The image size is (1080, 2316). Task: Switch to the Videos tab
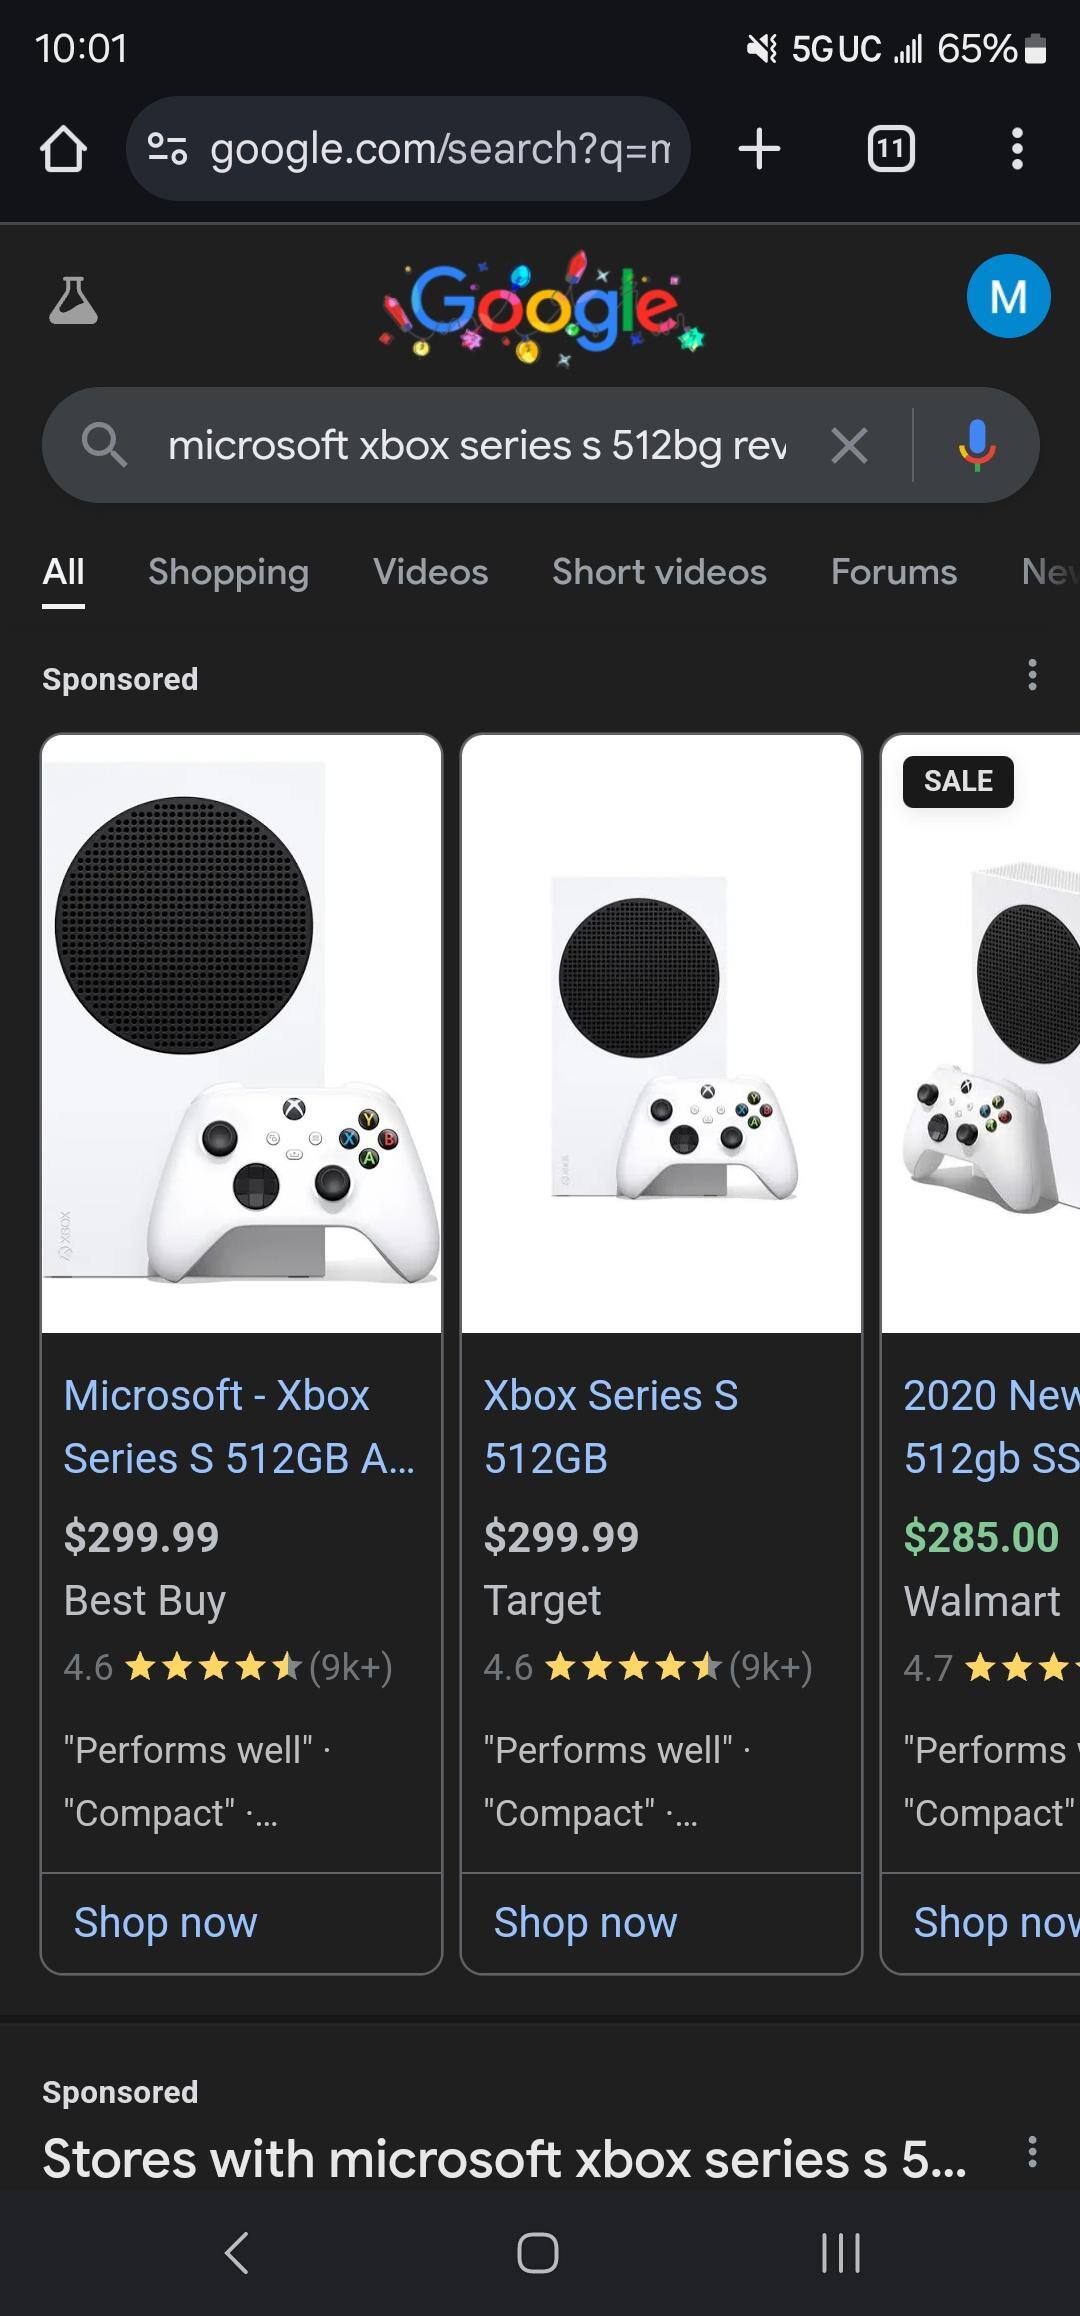430,572
